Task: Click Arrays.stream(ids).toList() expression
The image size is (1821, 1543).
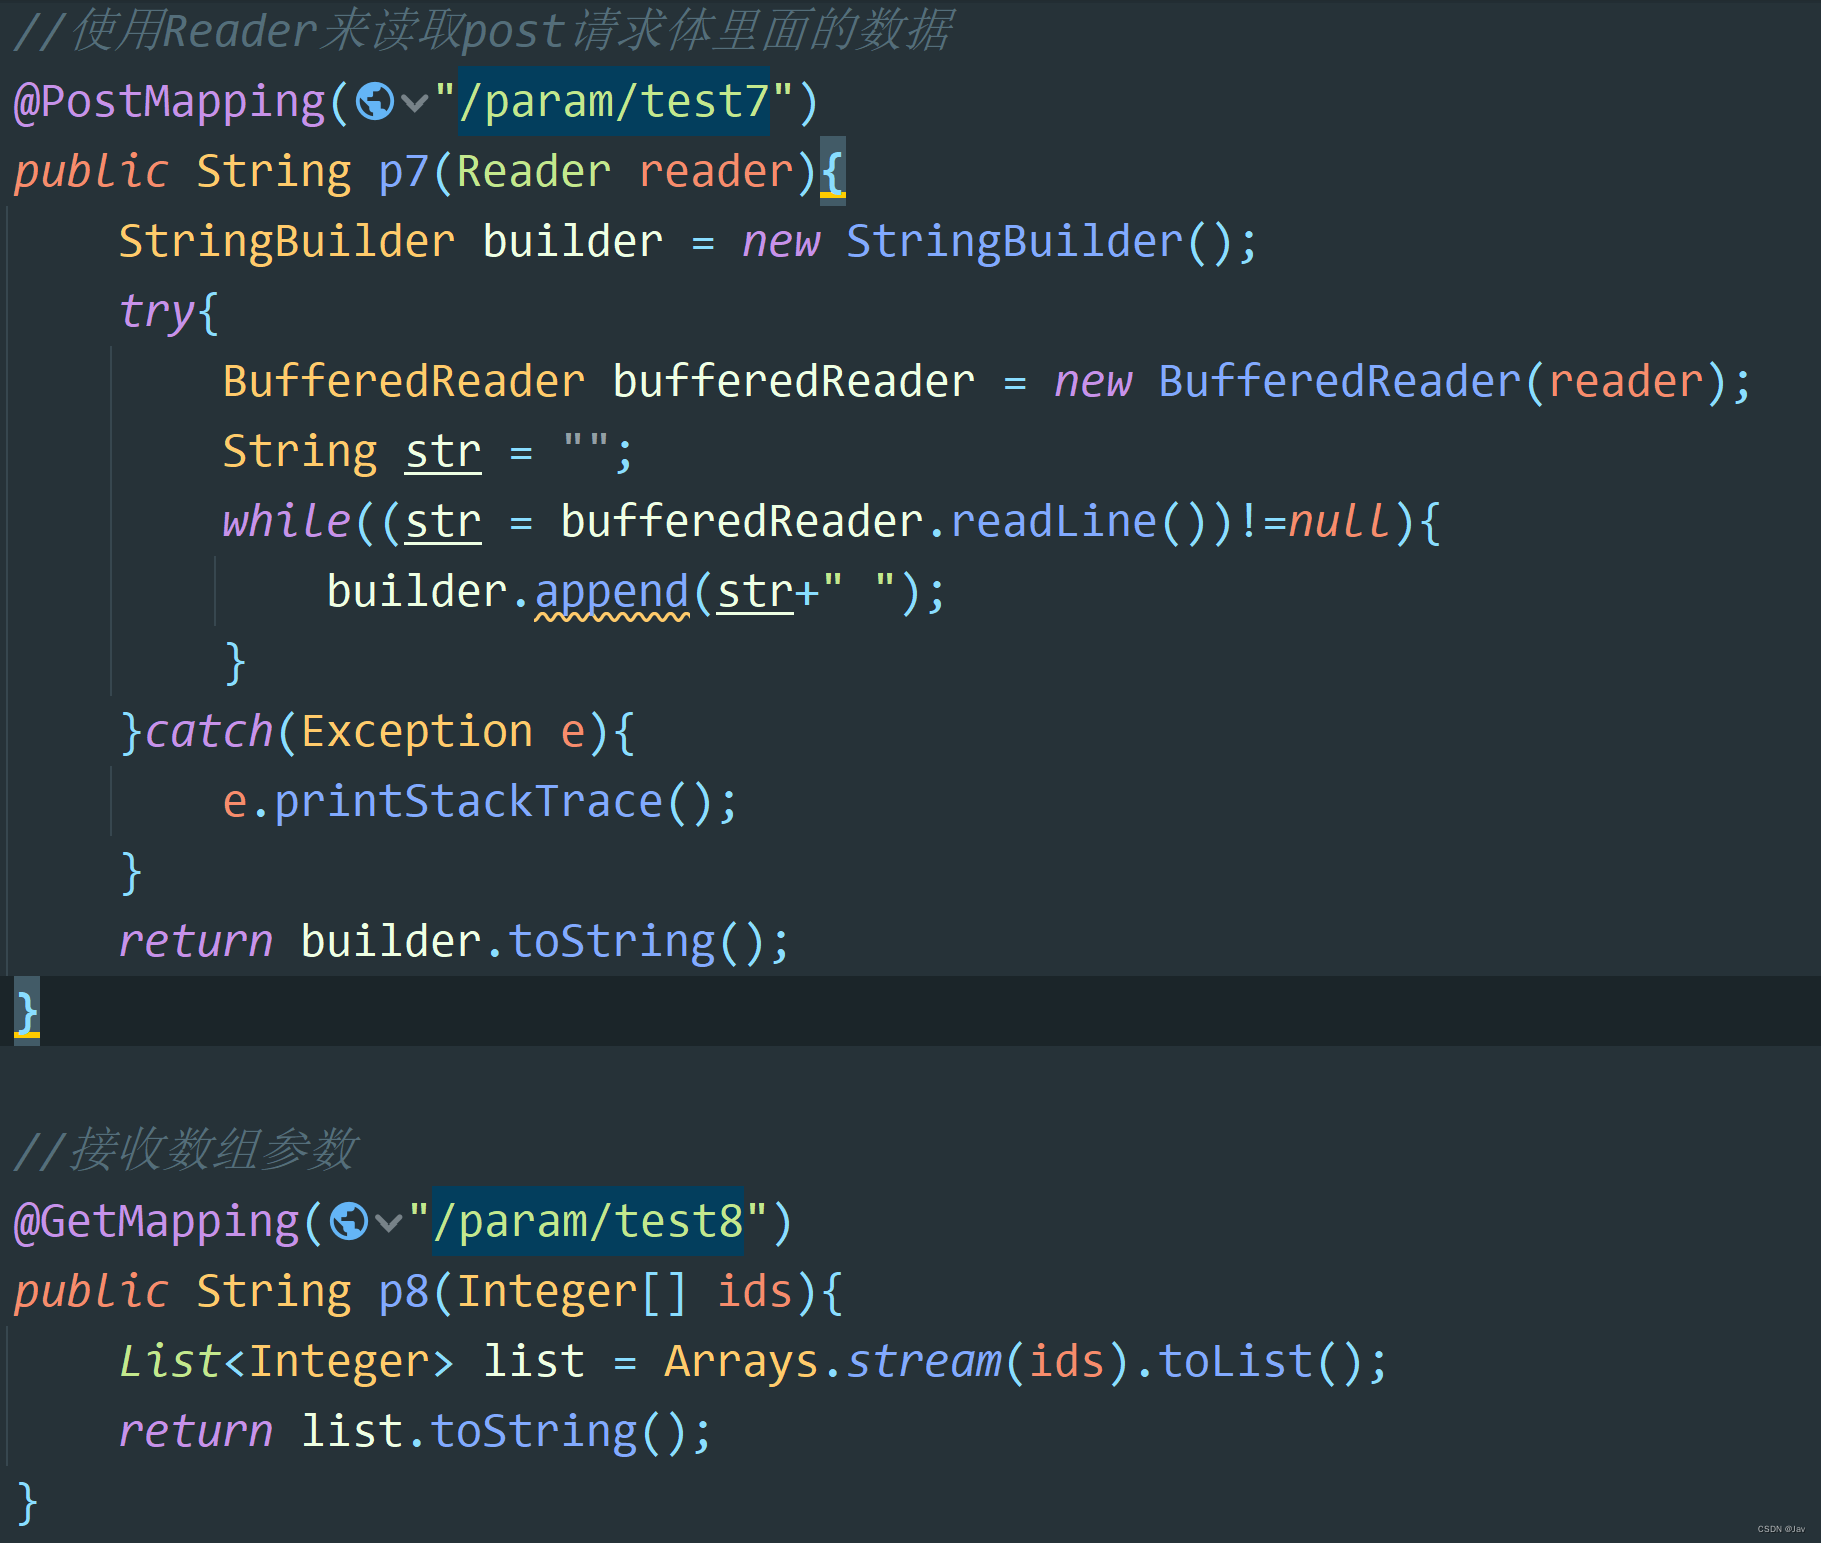Action: (1020, 1360)
